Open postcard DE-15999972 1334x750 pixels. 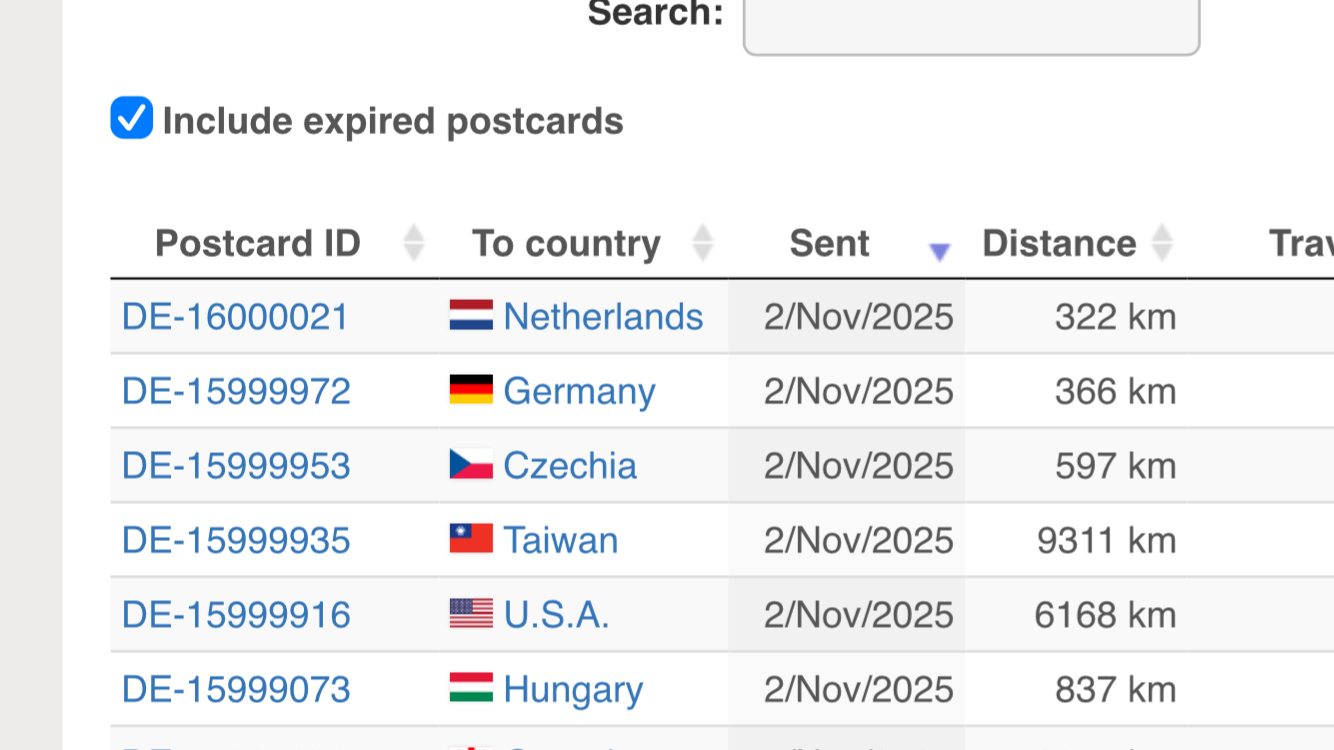pyautogui.click(x=236, y=391)
